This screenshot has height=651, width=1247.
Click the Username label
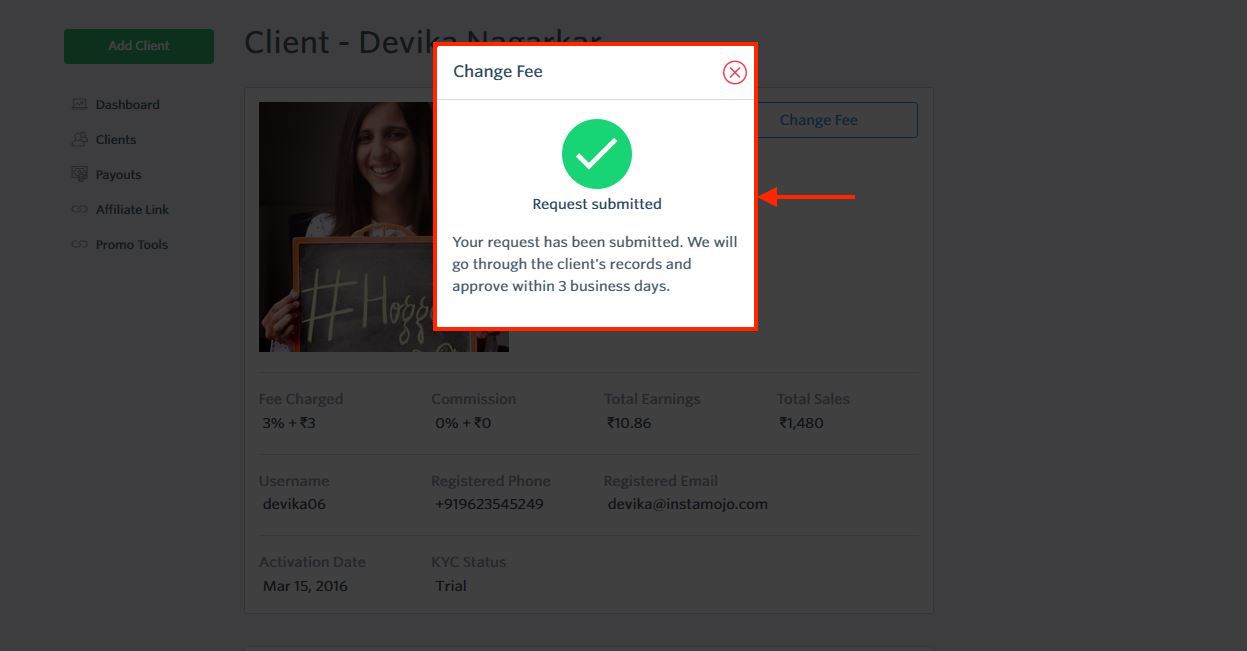tap(294, 481)
